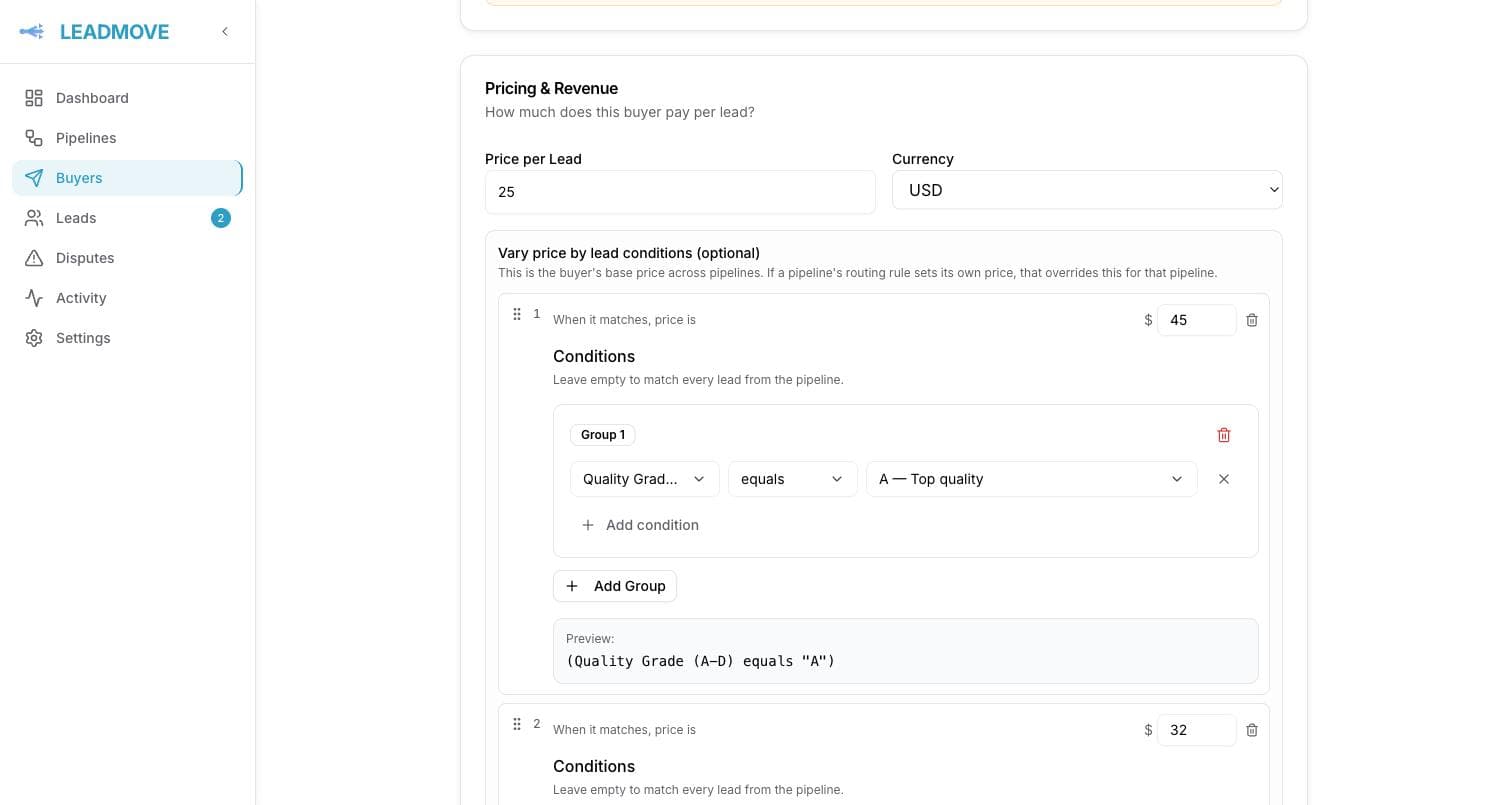
Task: Click the Leads people icon
Action: (34, 218)
